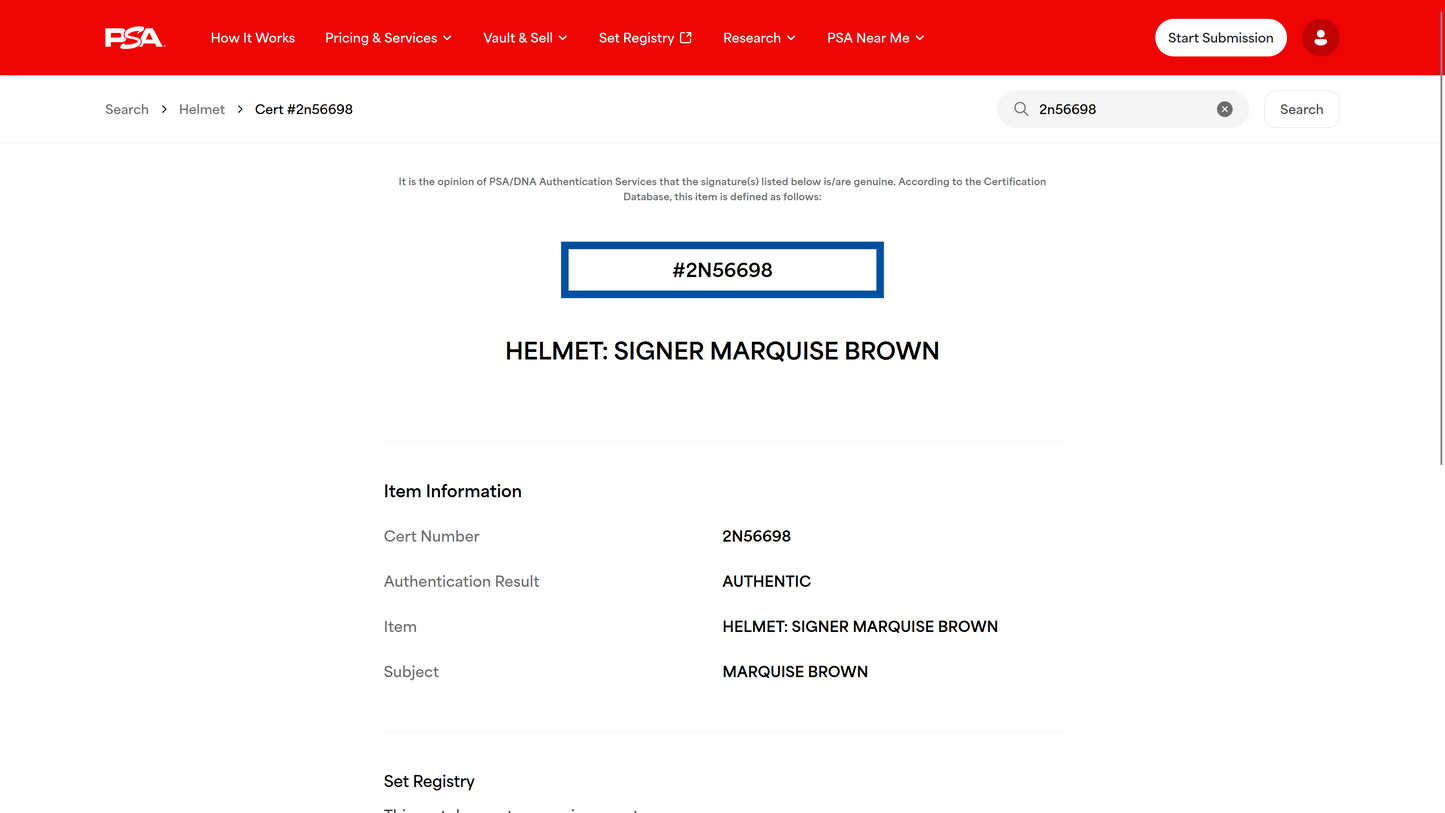
Task: Clear the search field with X icon
Action: coord(1224,109)
